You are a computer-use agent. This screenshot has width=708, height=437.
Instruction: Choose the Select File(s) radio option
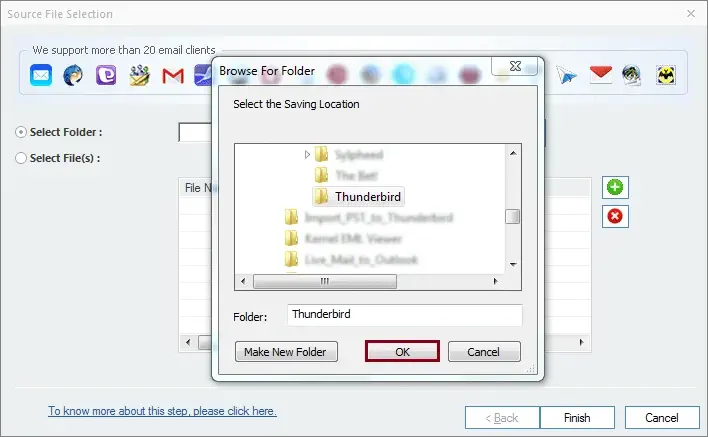click(x=21, y=158)
